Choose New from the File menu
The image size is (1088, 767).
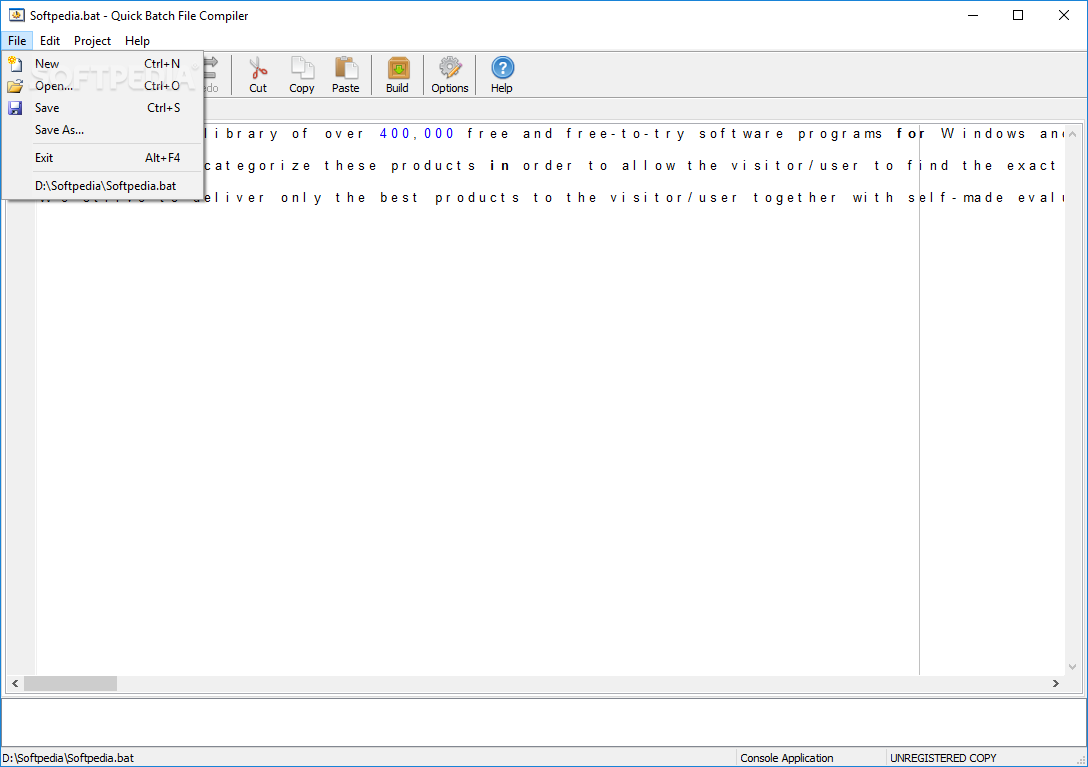tap(103, 64)
